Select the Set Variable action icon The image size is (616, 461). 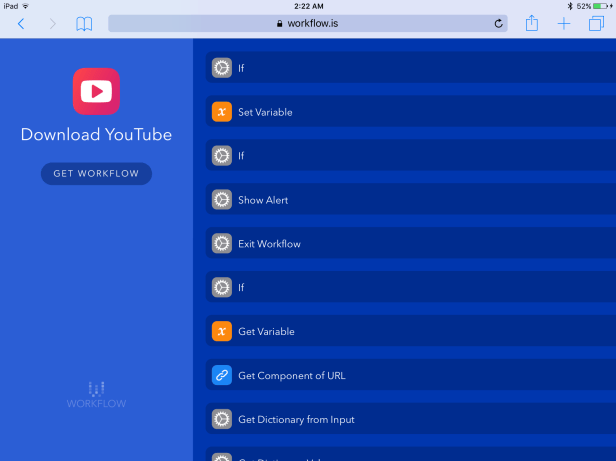[x=222, y=112]
